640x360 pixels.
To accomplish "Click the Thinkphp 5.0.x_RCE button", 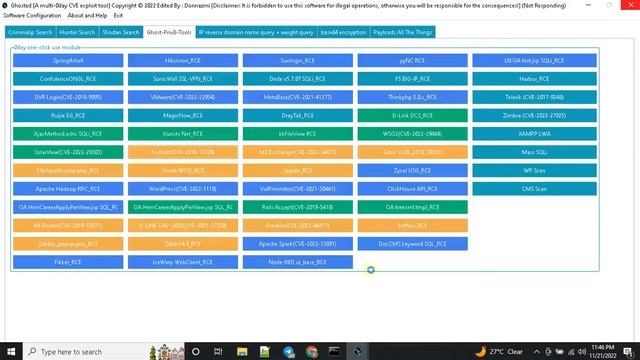I will [413, 97].
